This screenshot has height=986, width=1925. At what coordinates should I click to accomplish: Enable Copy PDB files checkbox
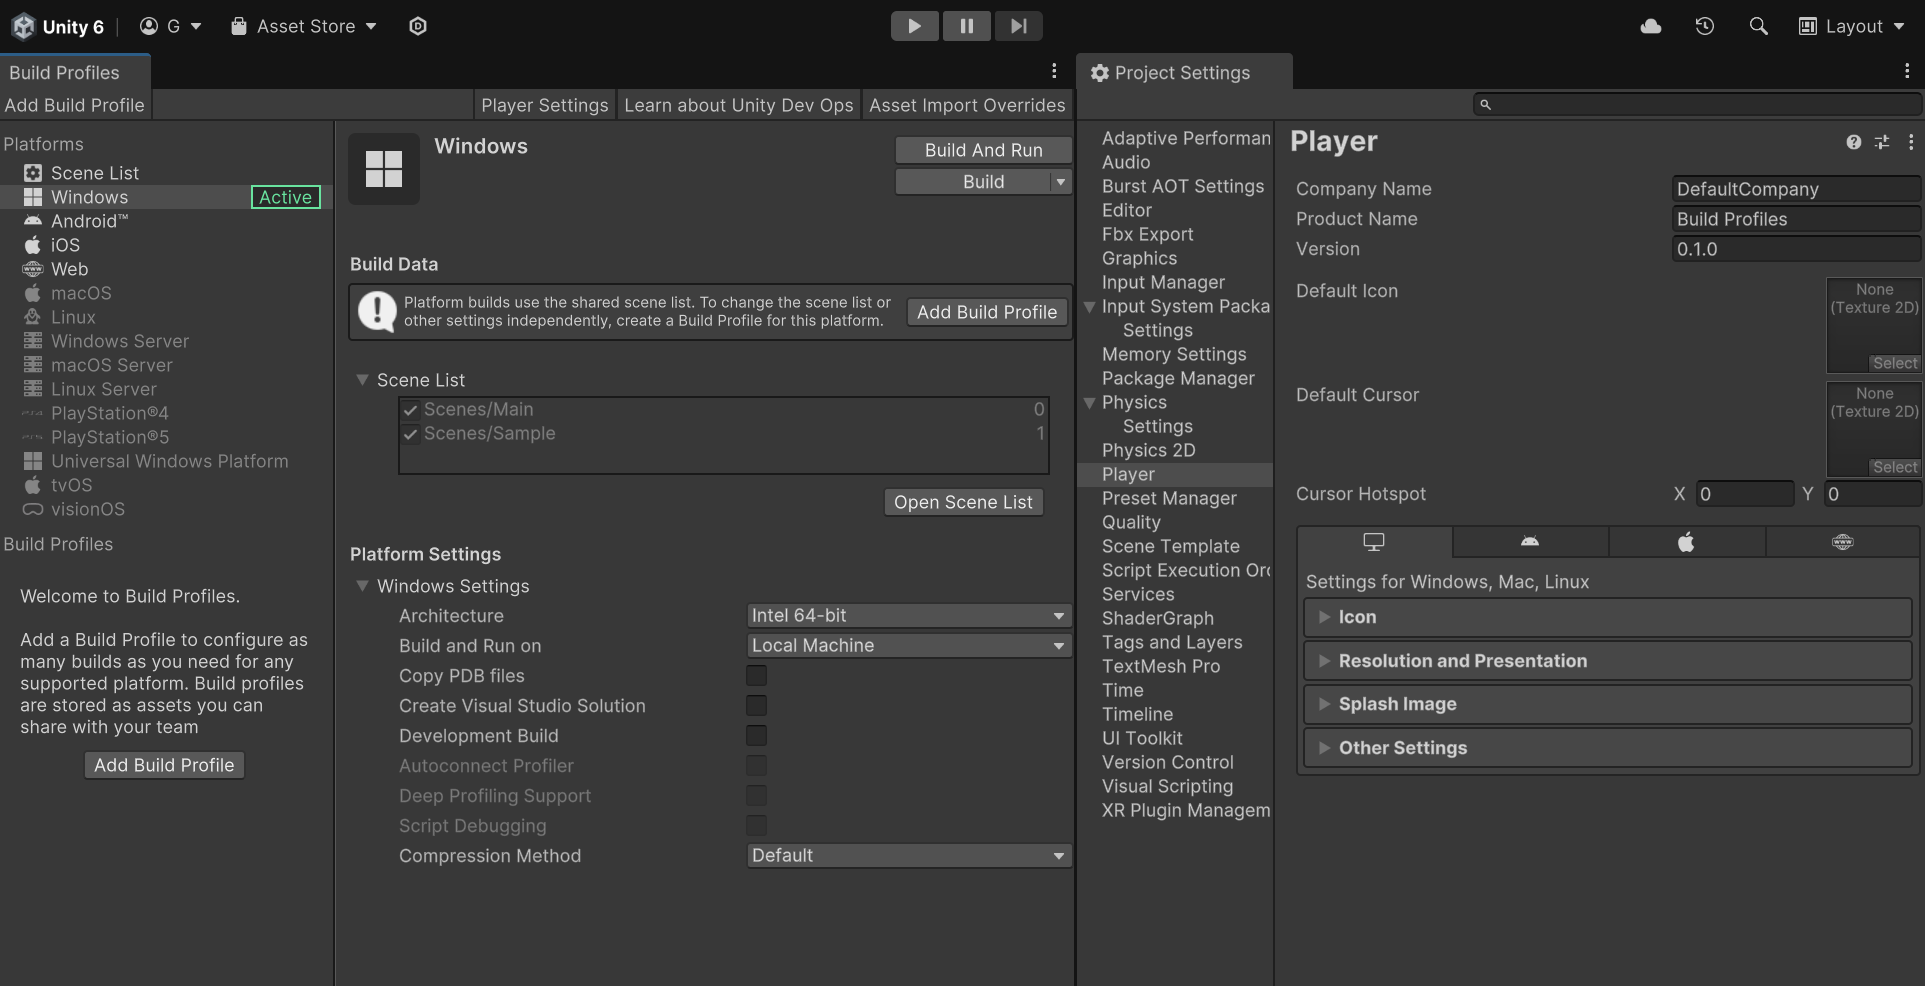757,676
